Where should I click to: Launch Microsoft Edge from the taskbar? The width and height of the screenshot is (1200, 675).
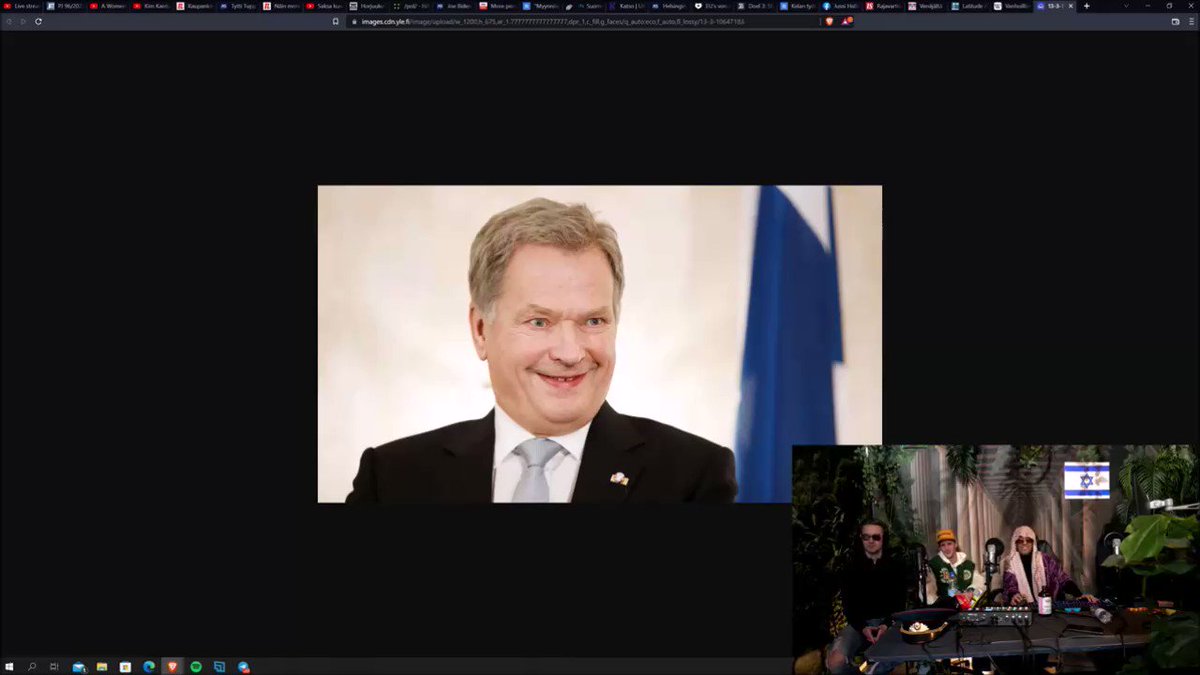coord(148,666)
